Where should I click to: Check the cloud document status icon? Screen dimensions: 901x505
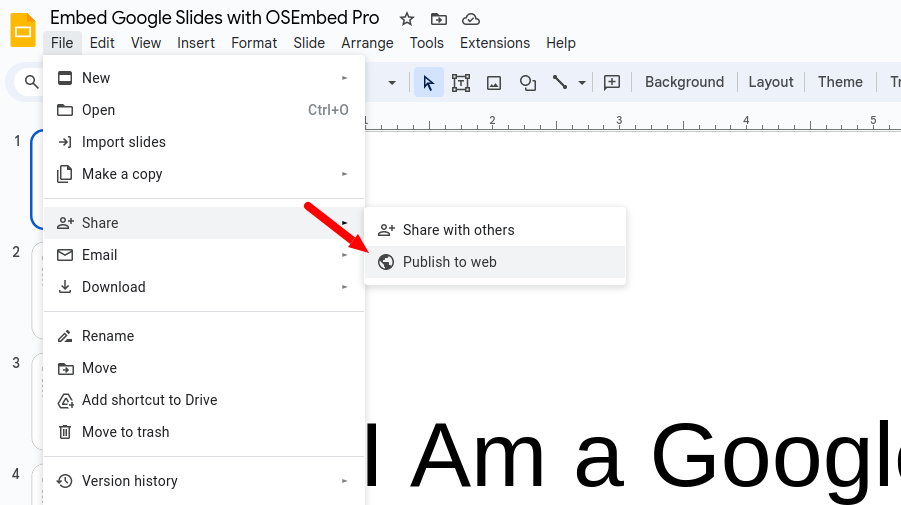pyautogui.click(x=471, y=19)
